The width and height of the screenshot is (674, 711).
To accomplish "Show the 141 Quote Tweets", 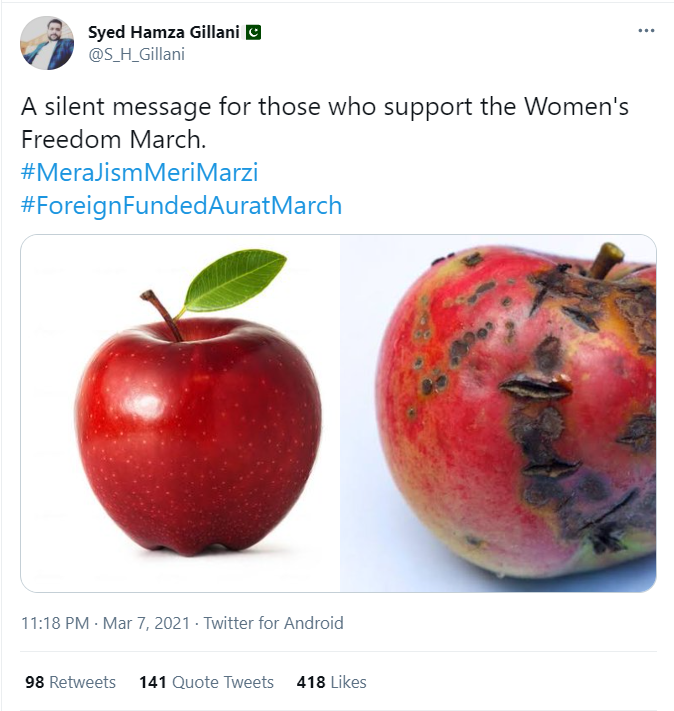I will (x=206, y=682).
